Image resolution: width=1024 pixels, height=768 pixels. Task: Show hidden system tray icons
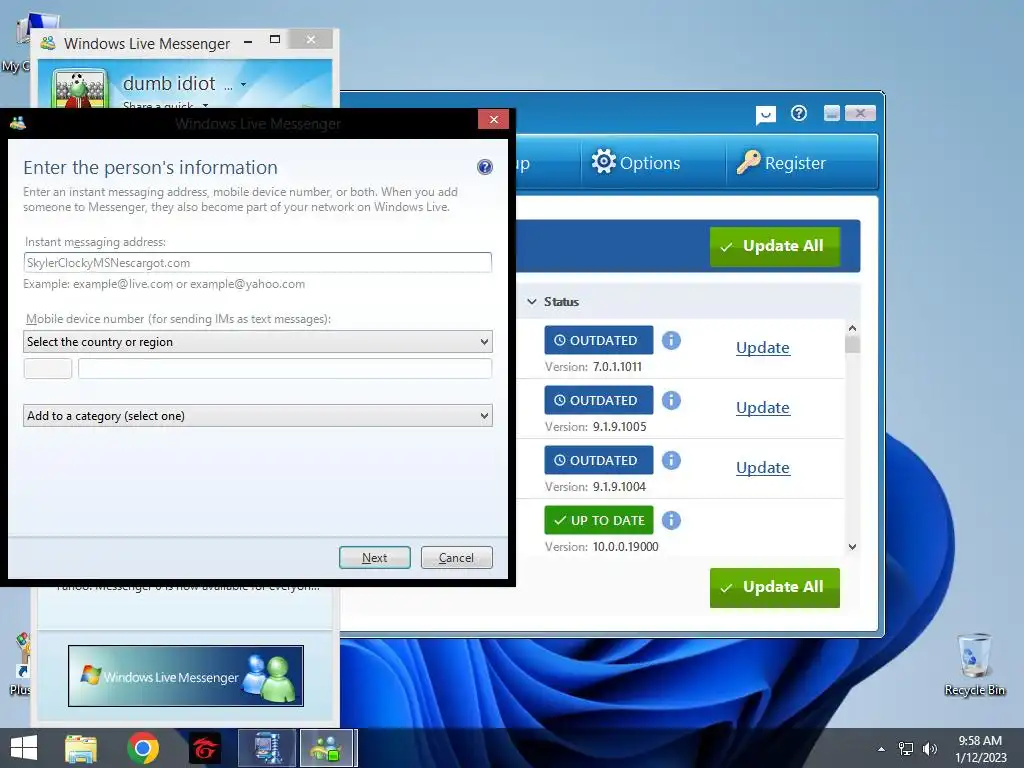(x=881, y=748)
